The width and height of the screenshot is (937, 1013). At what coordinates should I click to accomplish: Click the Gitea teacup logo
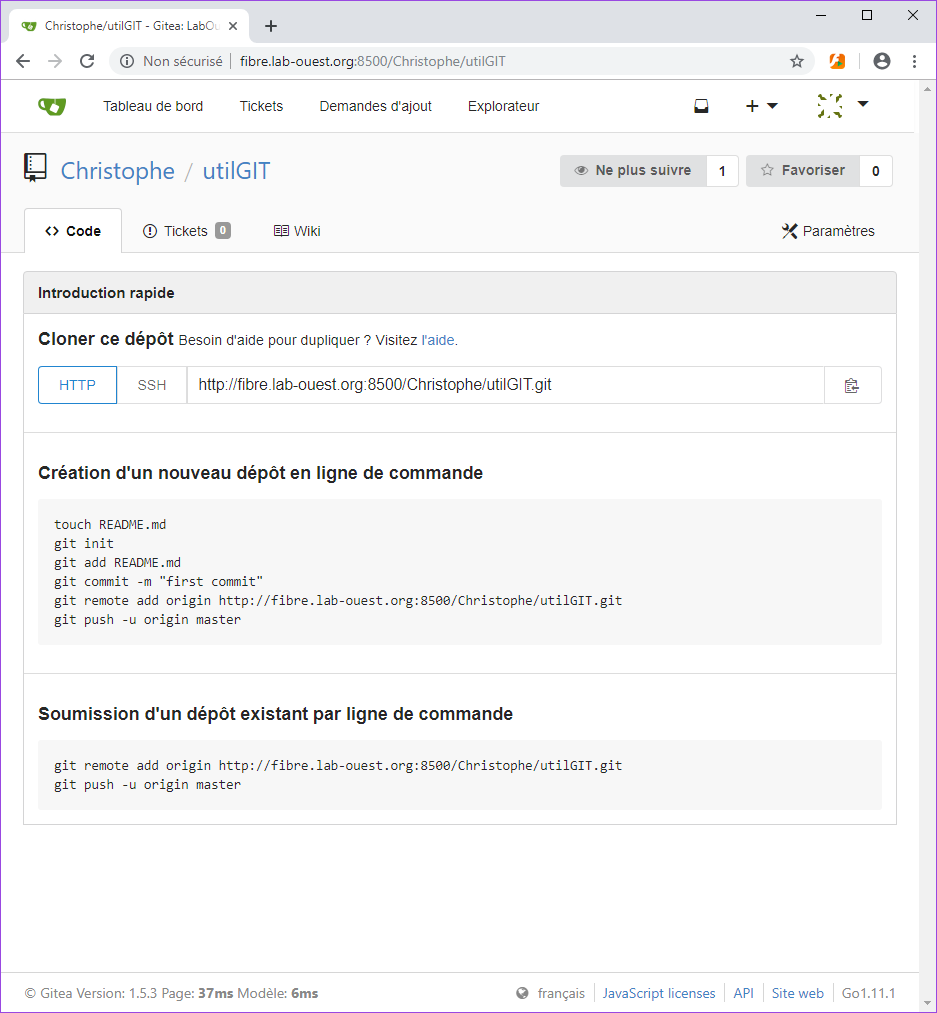click(x=52, y=106)
